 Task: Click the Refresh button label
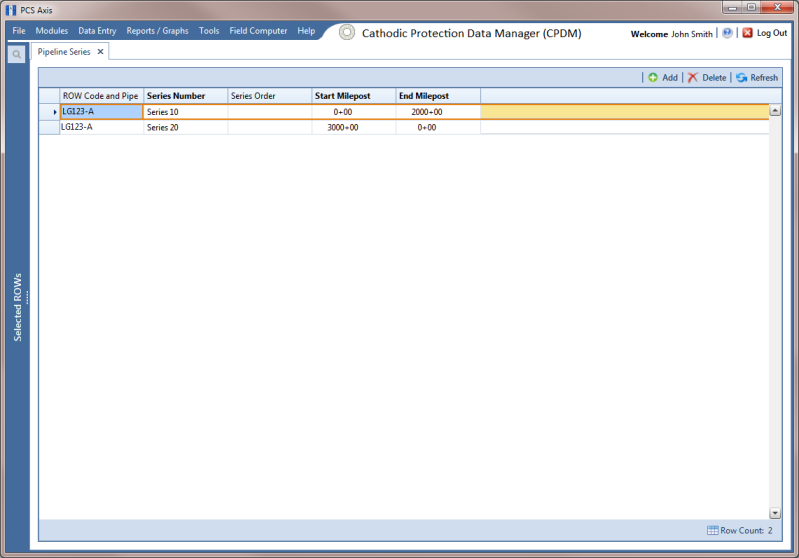[764, 77]
